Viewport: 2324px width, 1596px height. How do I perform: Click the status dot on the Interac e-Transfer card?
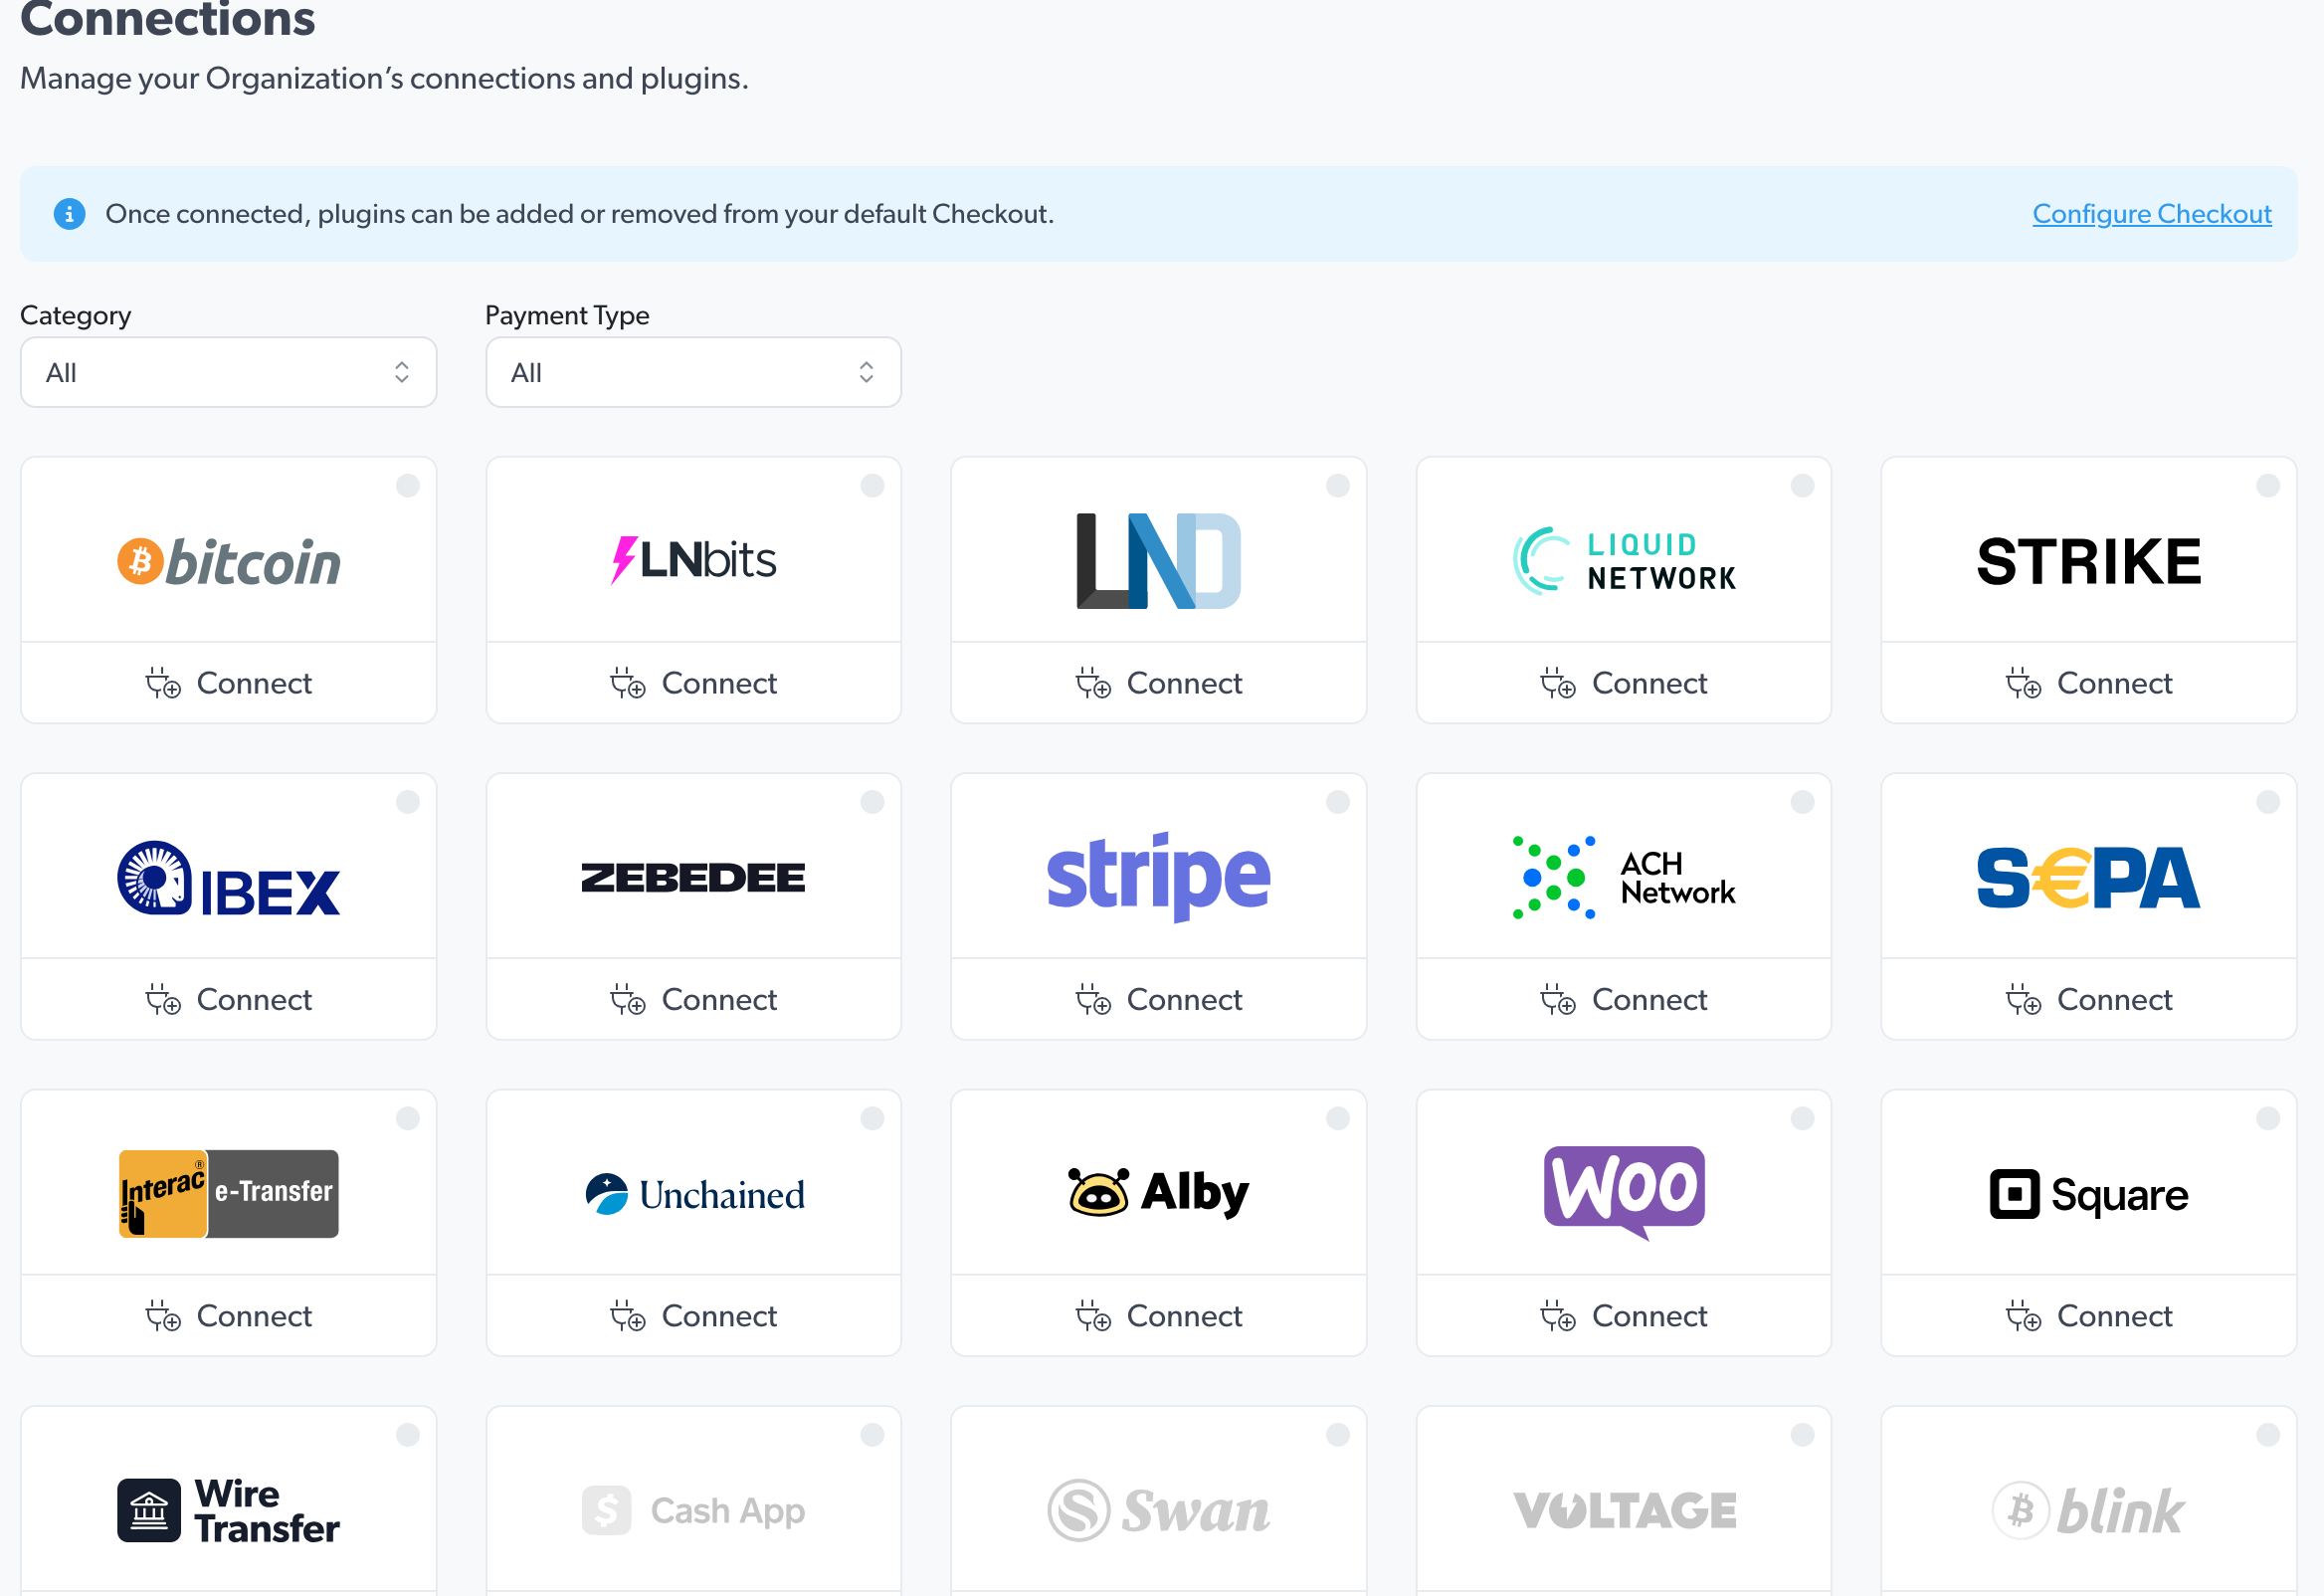tap(408, 1119)
